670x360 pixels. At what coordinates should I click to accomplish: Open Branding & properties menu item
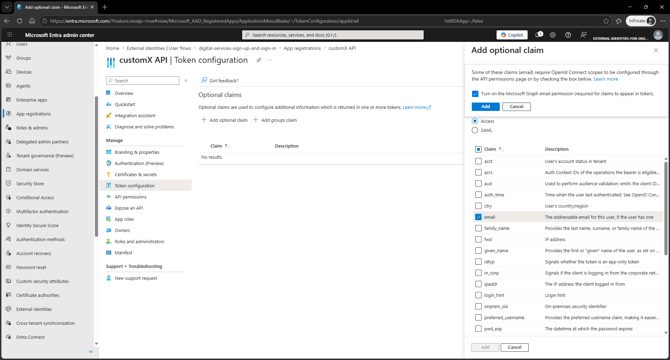[137, 152]
